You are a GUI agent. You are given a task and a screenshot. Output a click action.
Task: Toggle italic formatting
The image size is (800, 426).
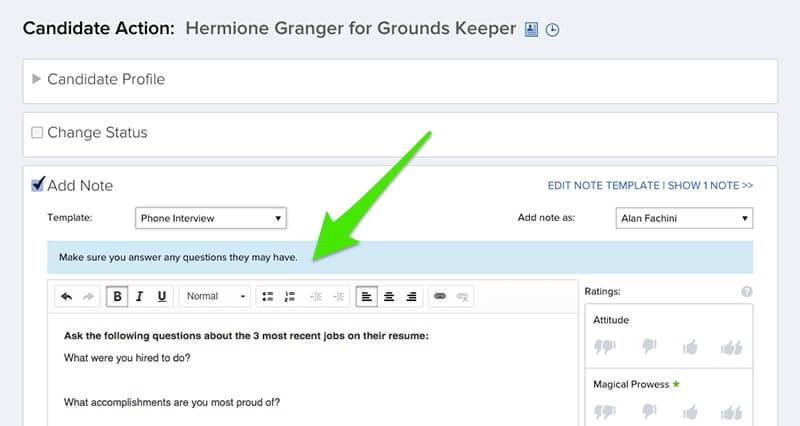point(139,296)
